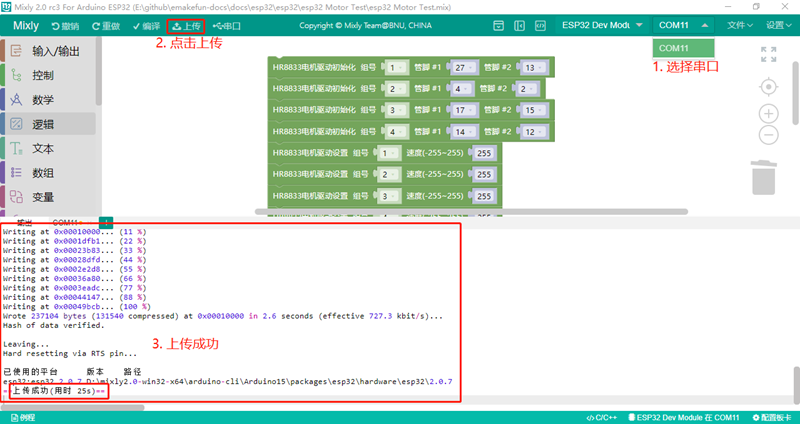Toggle fullscreen with the expand arrows icon
The image size is (800, 424).
pos(768,55)
